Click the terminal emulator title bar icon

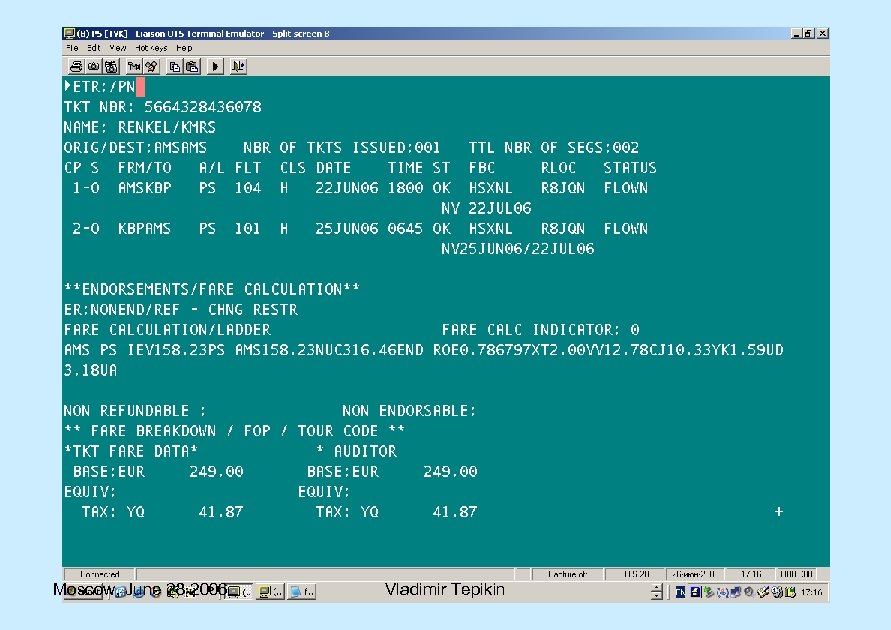point(69,34)
